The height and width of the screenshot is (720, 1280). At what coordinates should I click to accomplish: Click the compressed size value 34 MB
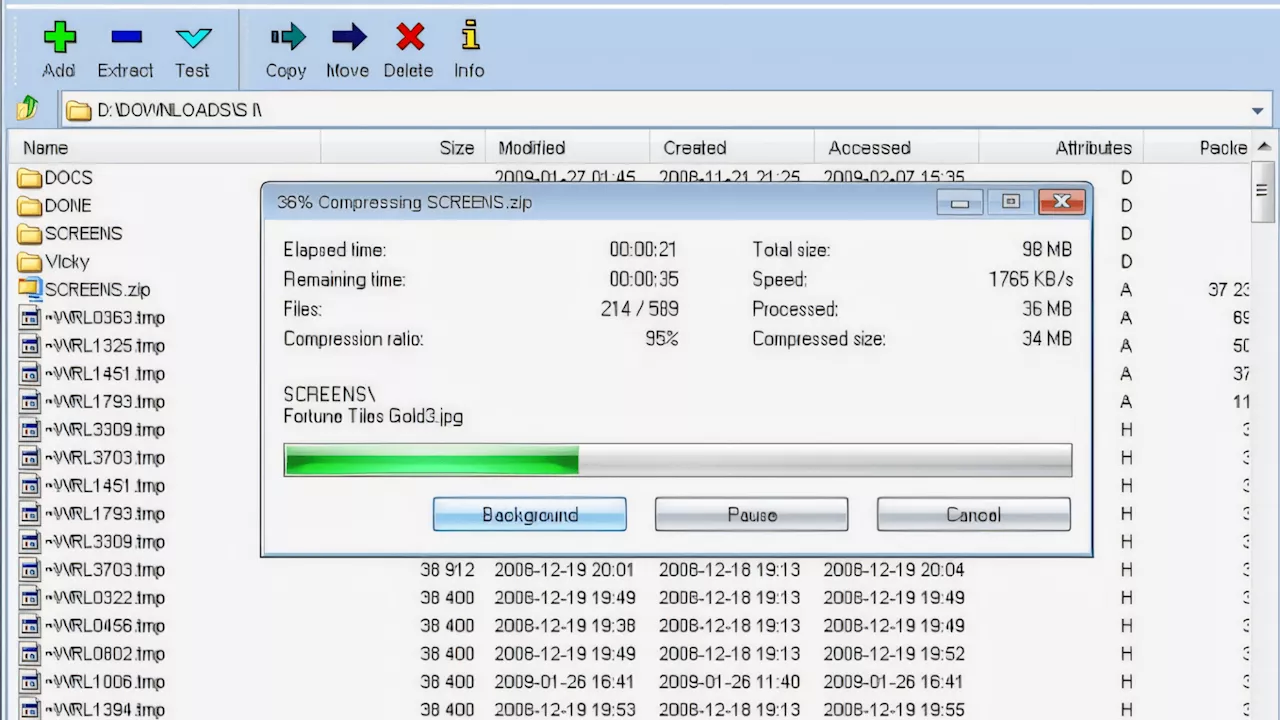point(1046,339)
